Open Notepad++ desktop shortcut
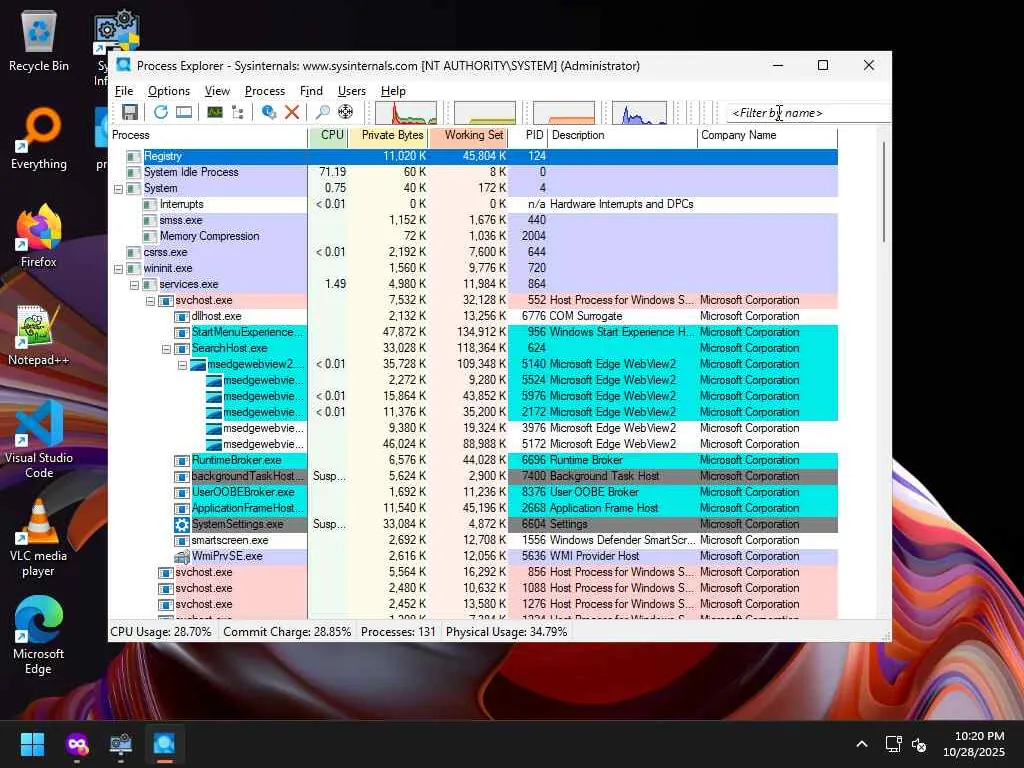Image resolution: width=1024 pixels, height=768 pixels. 39,335
